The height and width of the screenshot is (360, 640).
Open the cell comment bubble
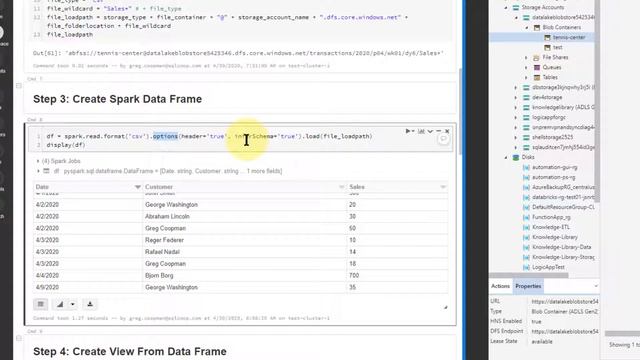point(443,139)
